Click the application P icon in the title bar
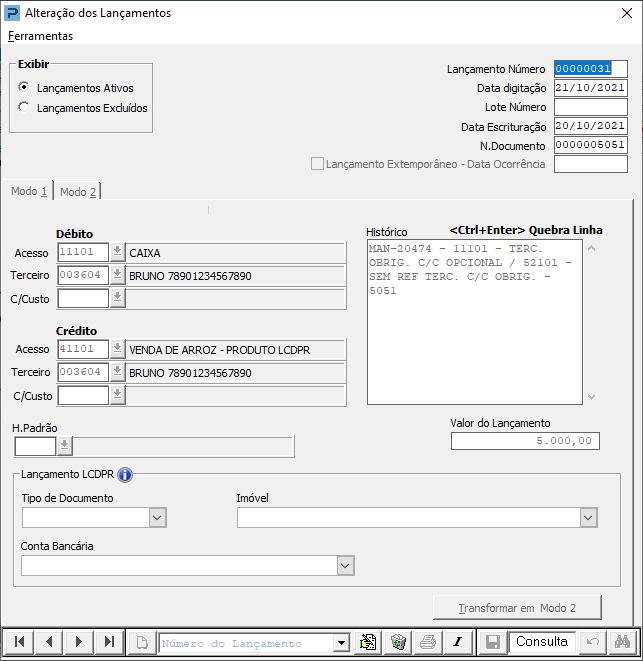This screenshot has width=643, height=661. point(11,13)
